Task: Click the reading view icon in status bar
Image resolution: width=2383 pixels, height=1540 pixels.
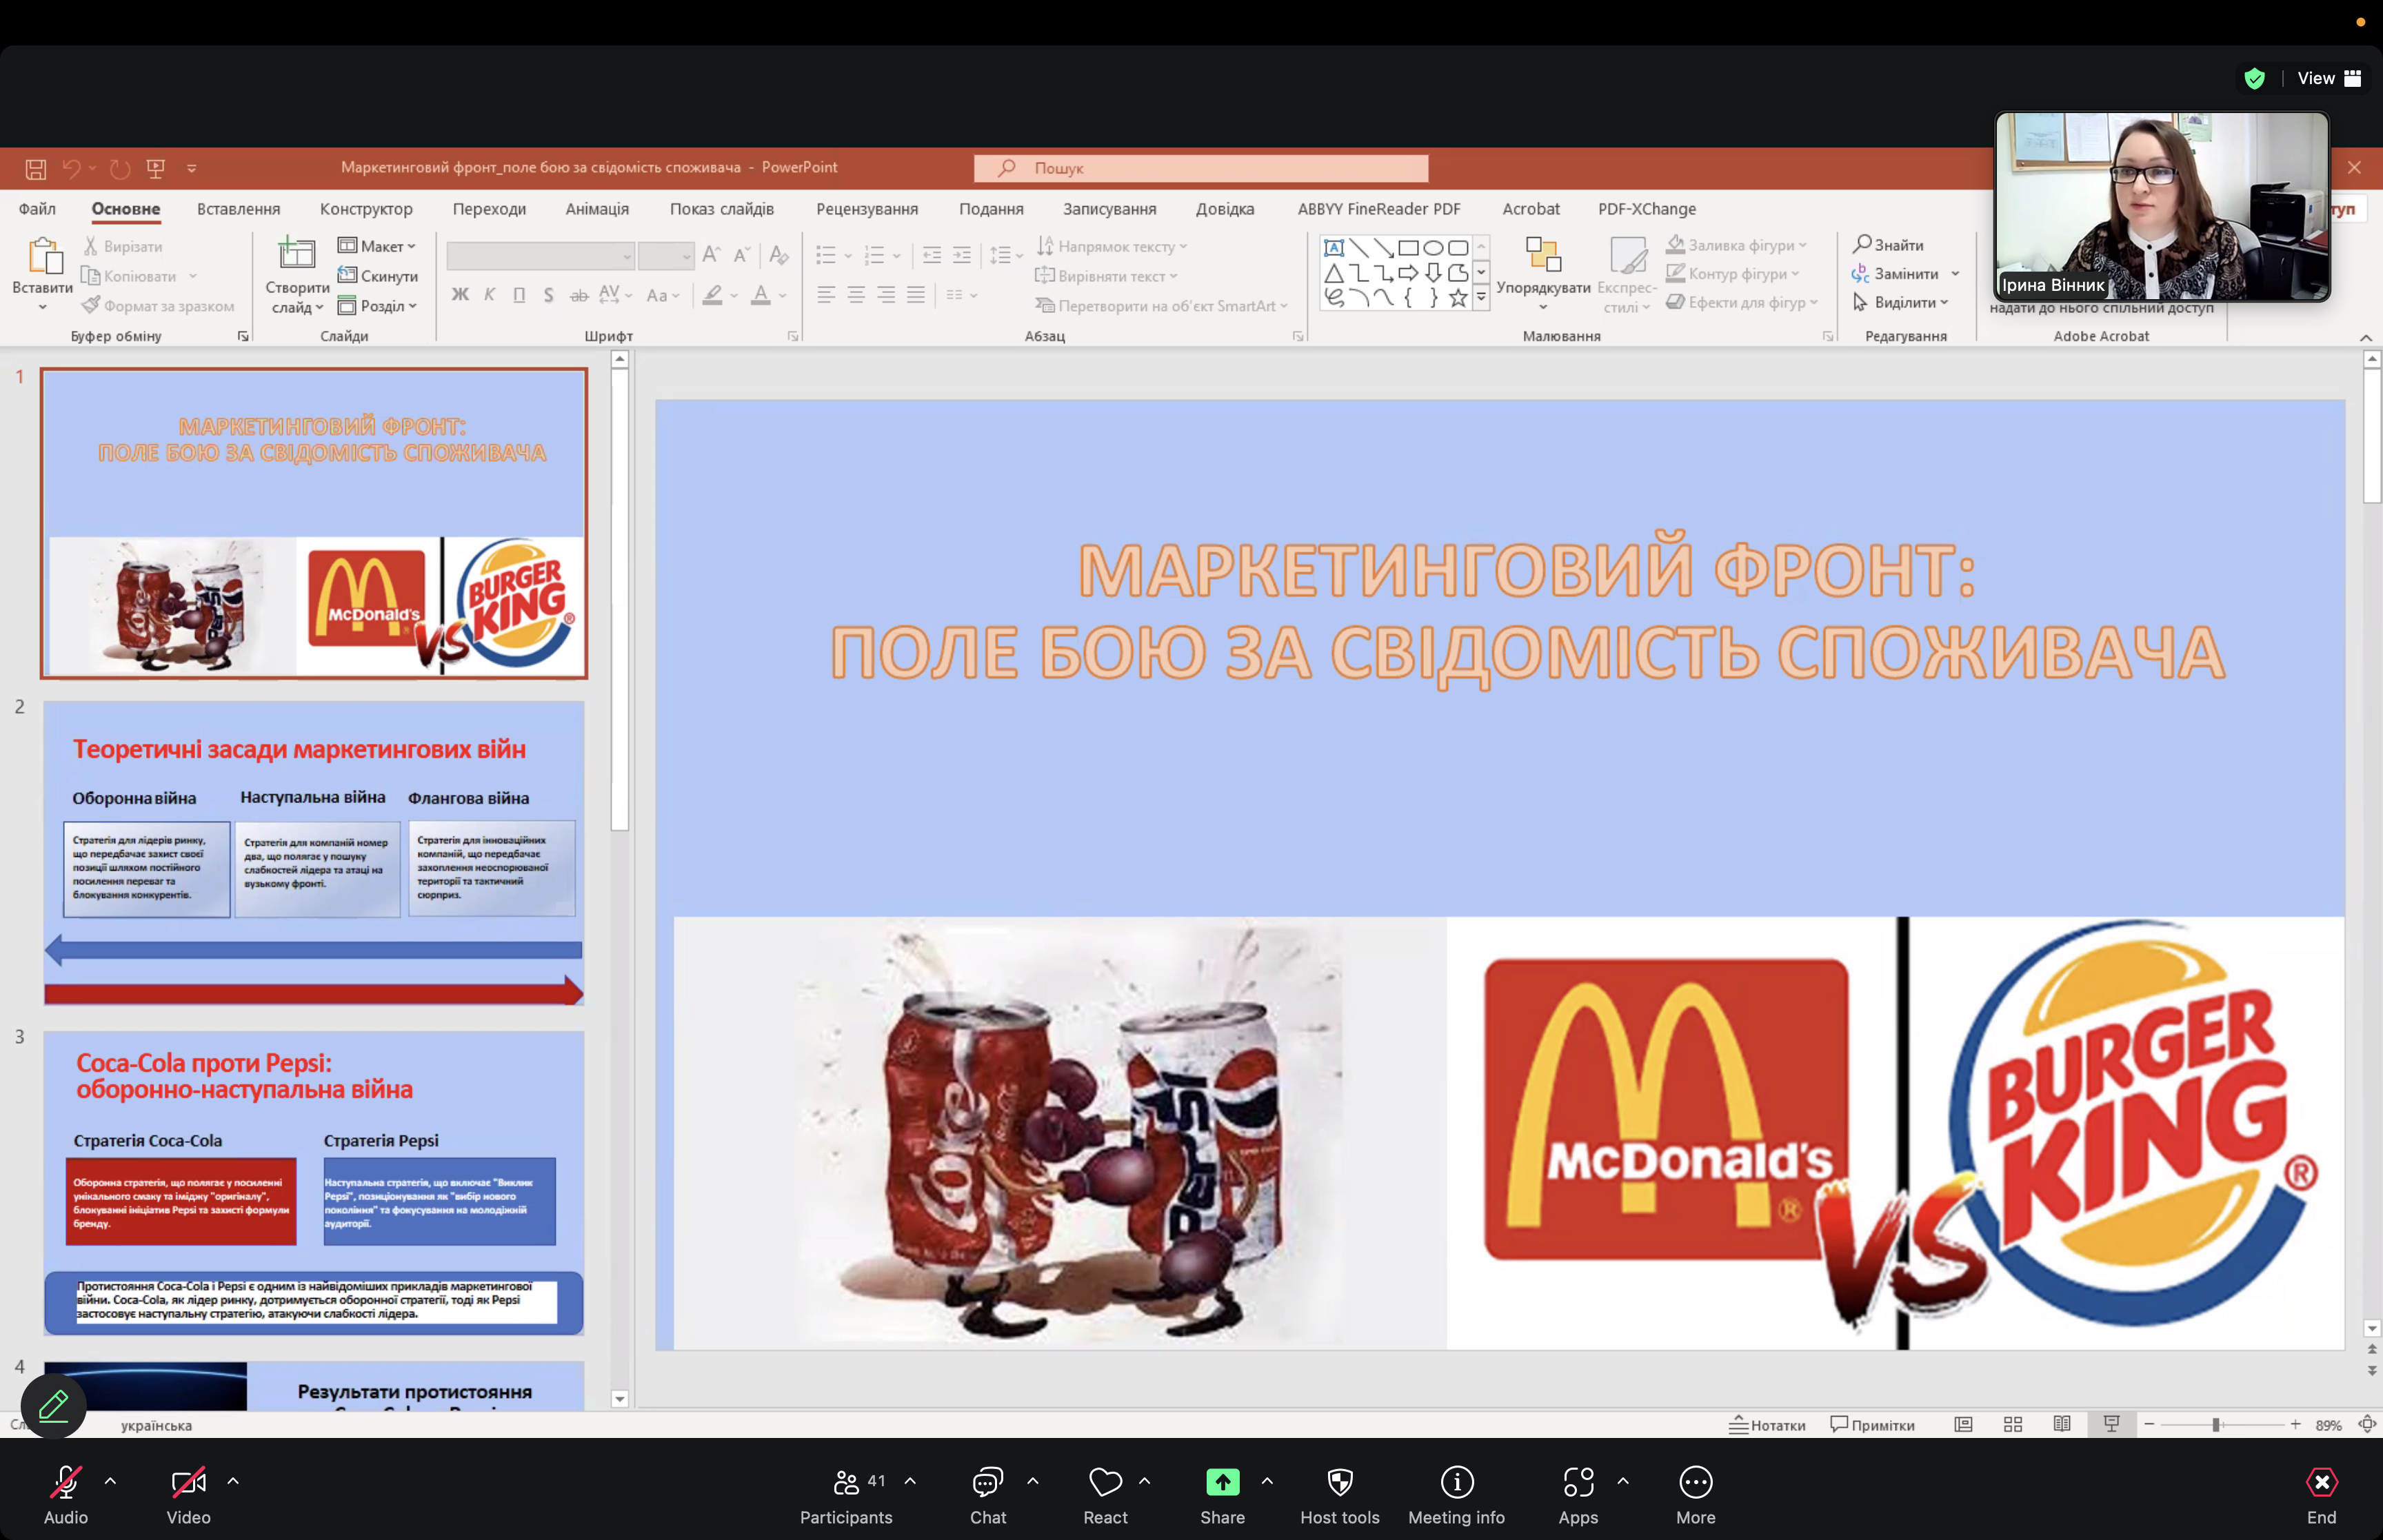Action: click(2062, 1424)
